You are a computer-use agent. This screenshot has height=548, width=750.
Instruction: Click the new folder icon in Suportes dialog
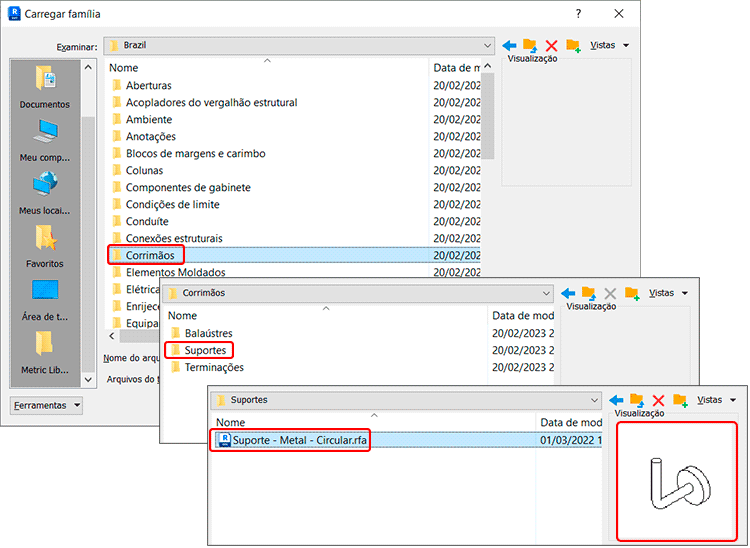681,400
